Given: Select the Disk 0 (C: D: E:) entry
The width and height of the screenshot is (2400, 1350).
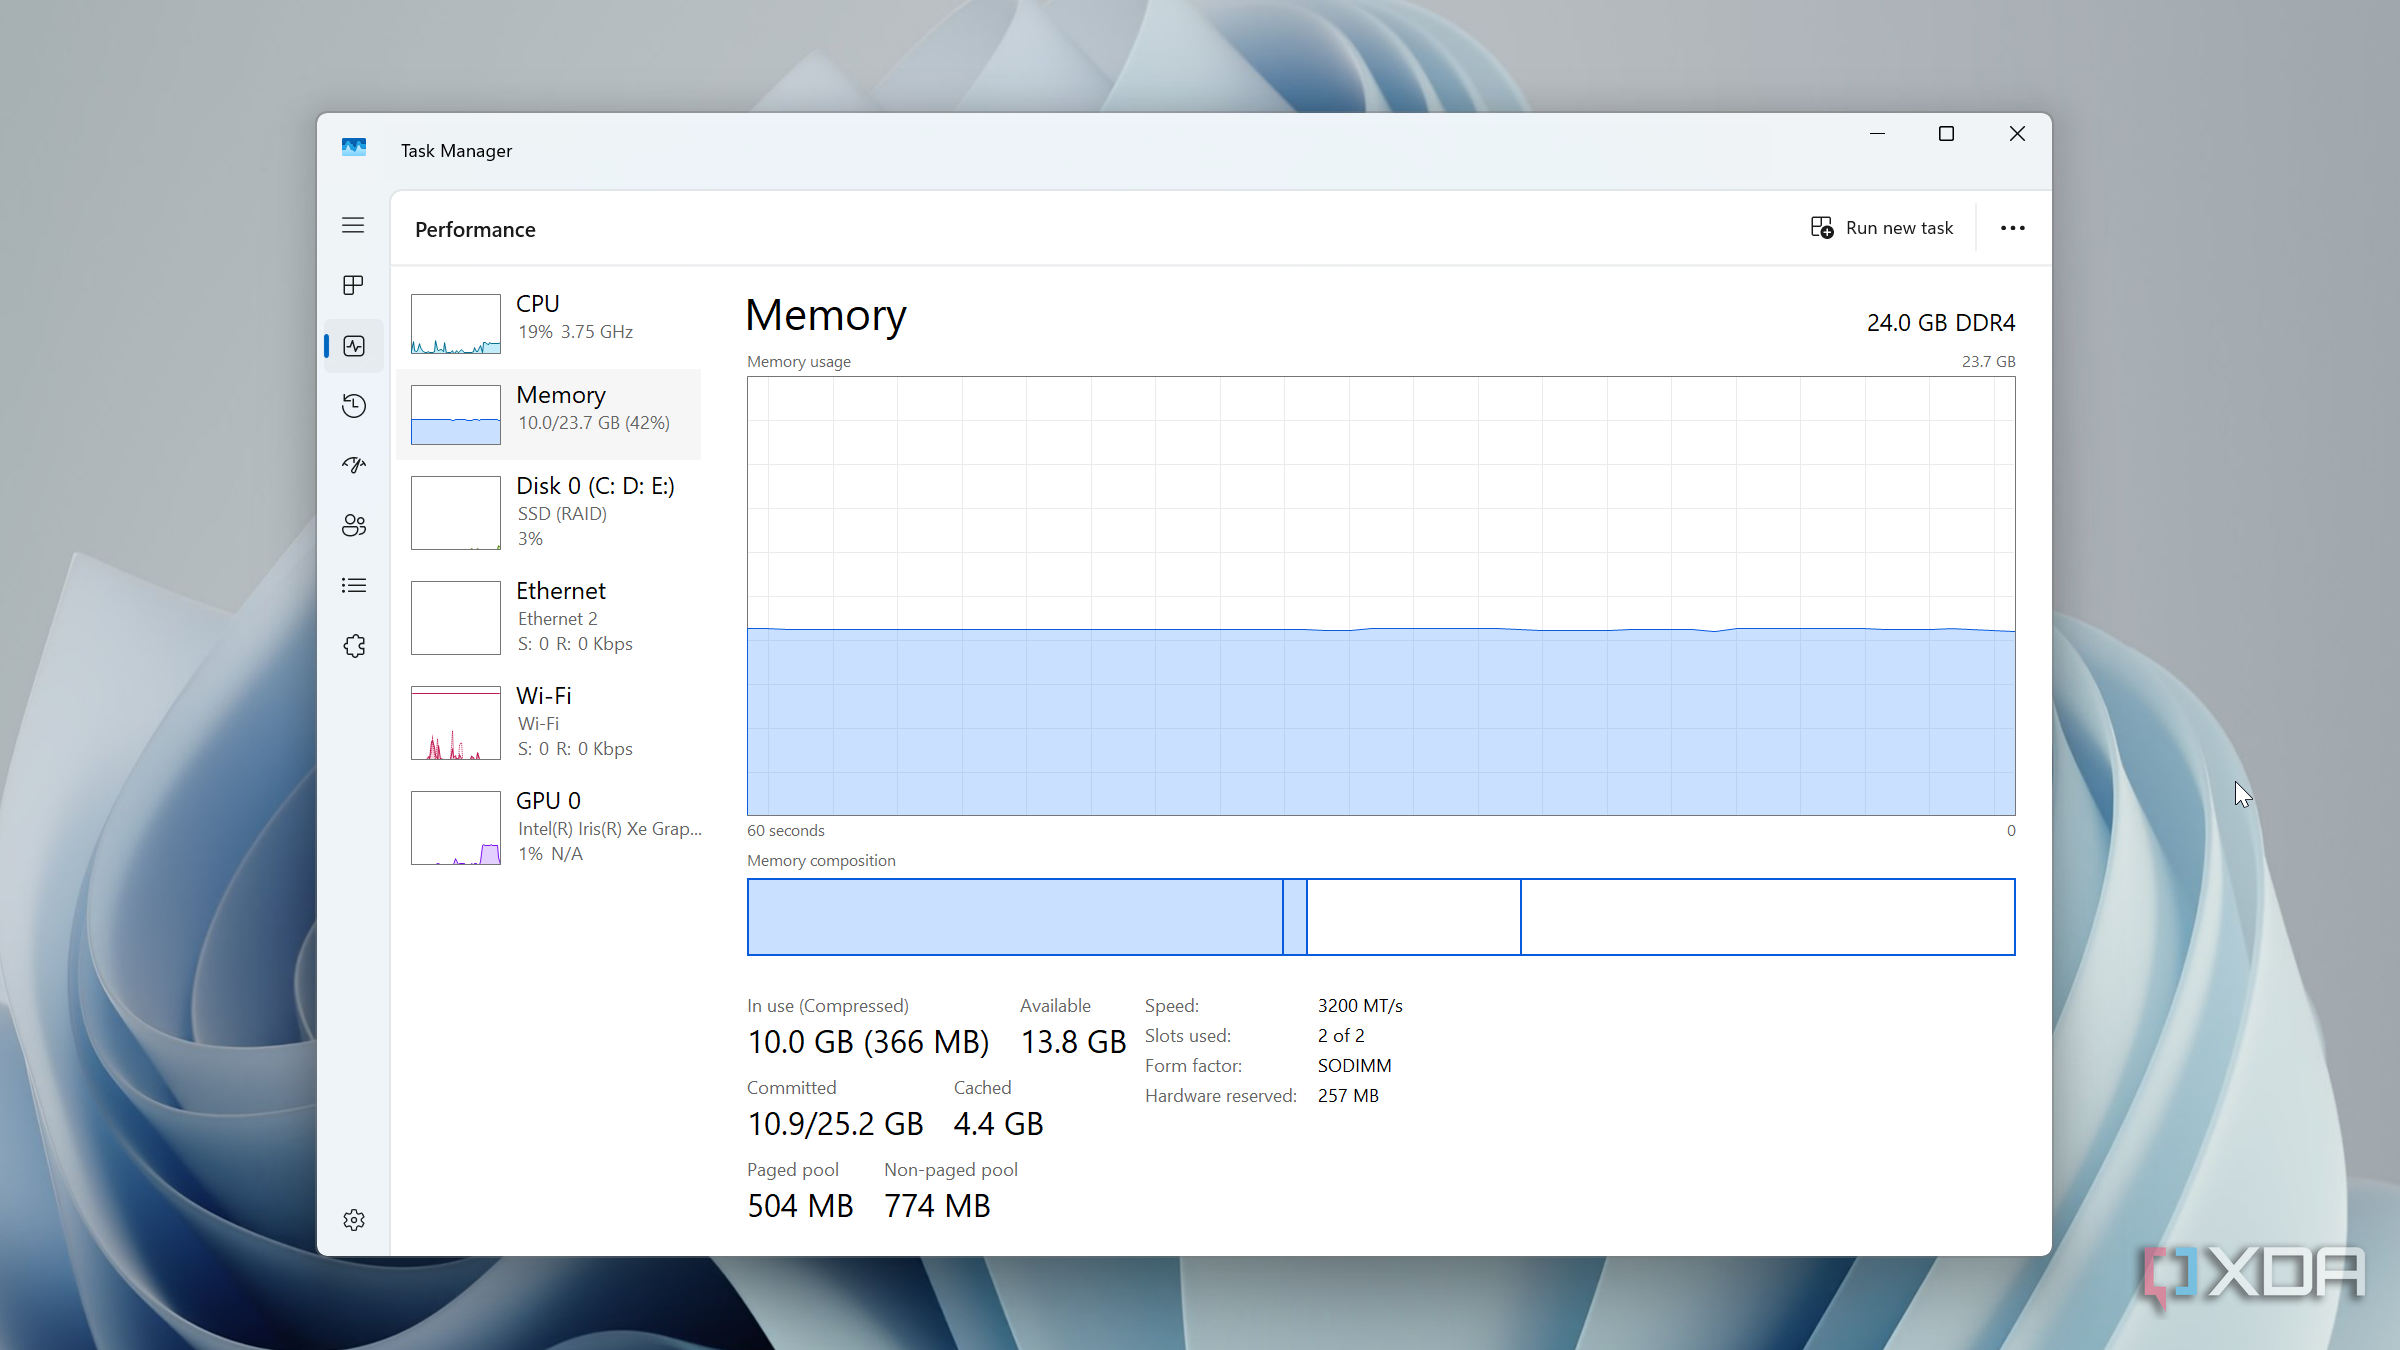Looking at the screenshot, I should tap(548, 512).
